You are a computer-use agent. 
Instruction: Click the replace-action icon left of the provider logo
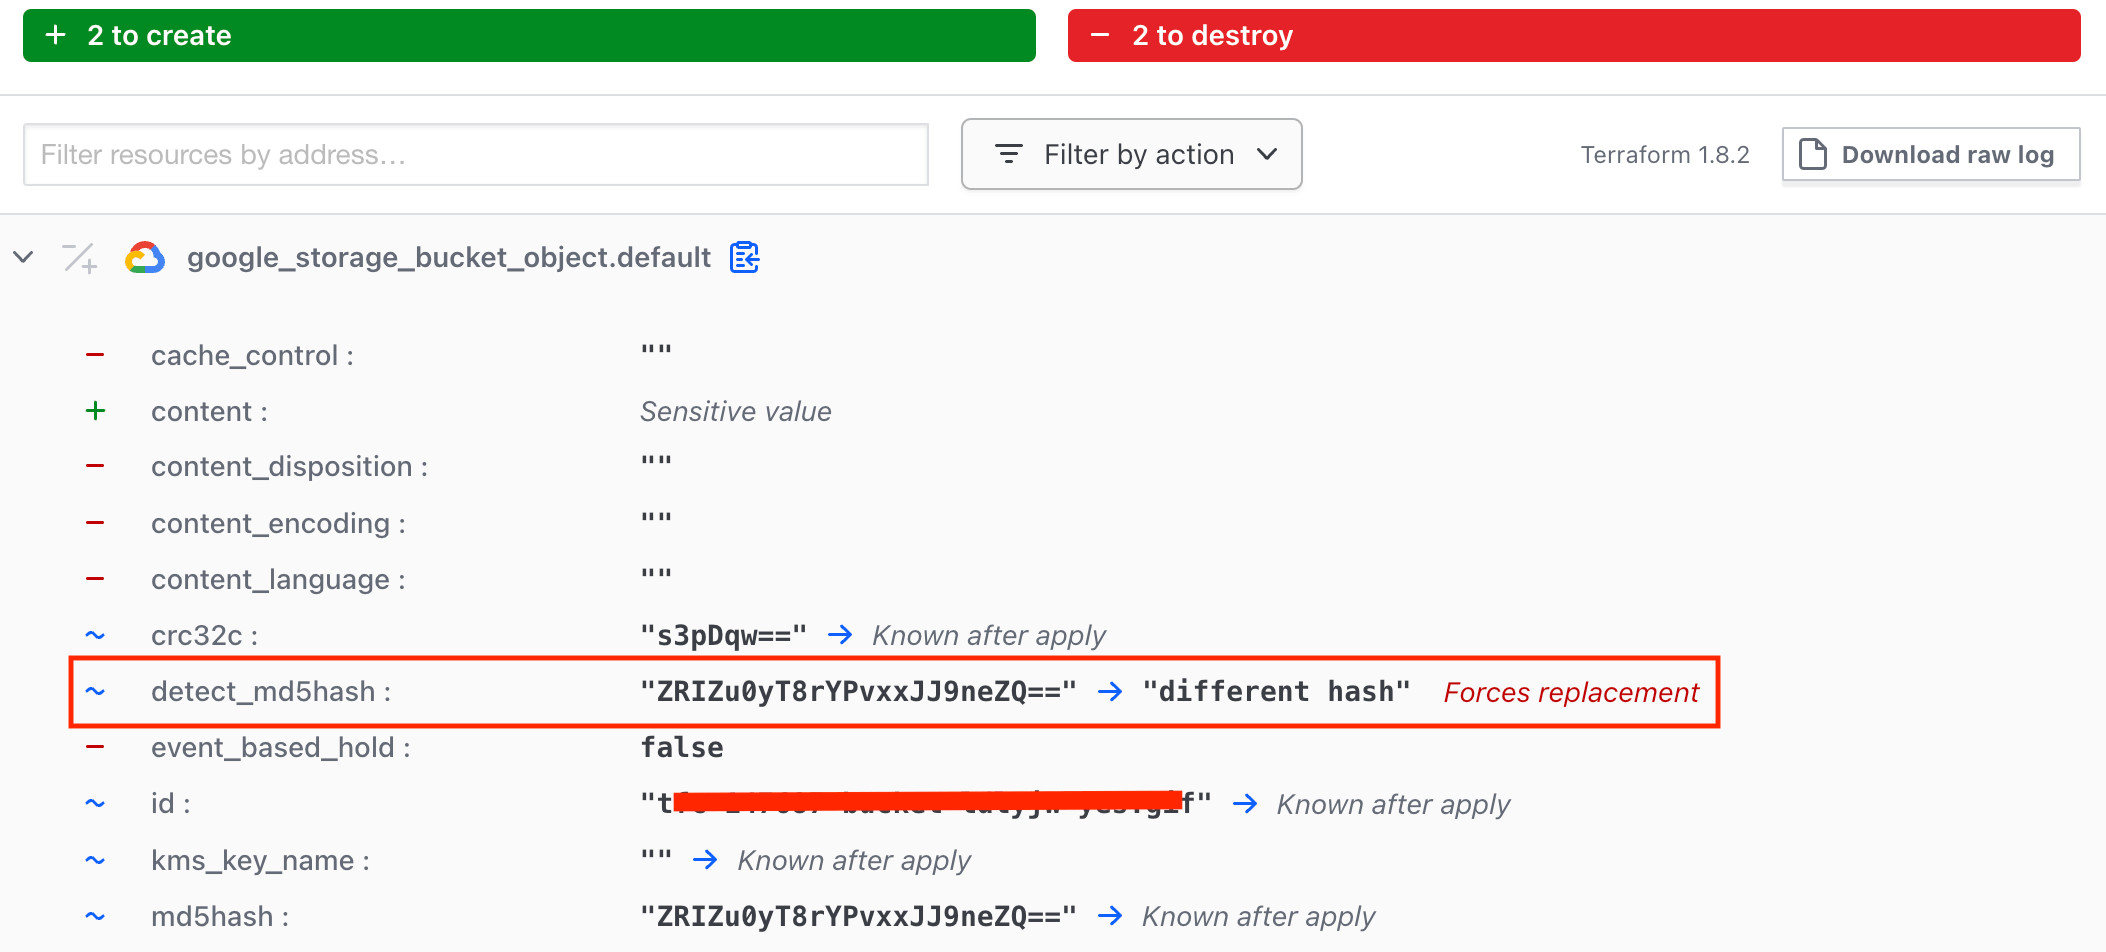click(x=78, y=257)
